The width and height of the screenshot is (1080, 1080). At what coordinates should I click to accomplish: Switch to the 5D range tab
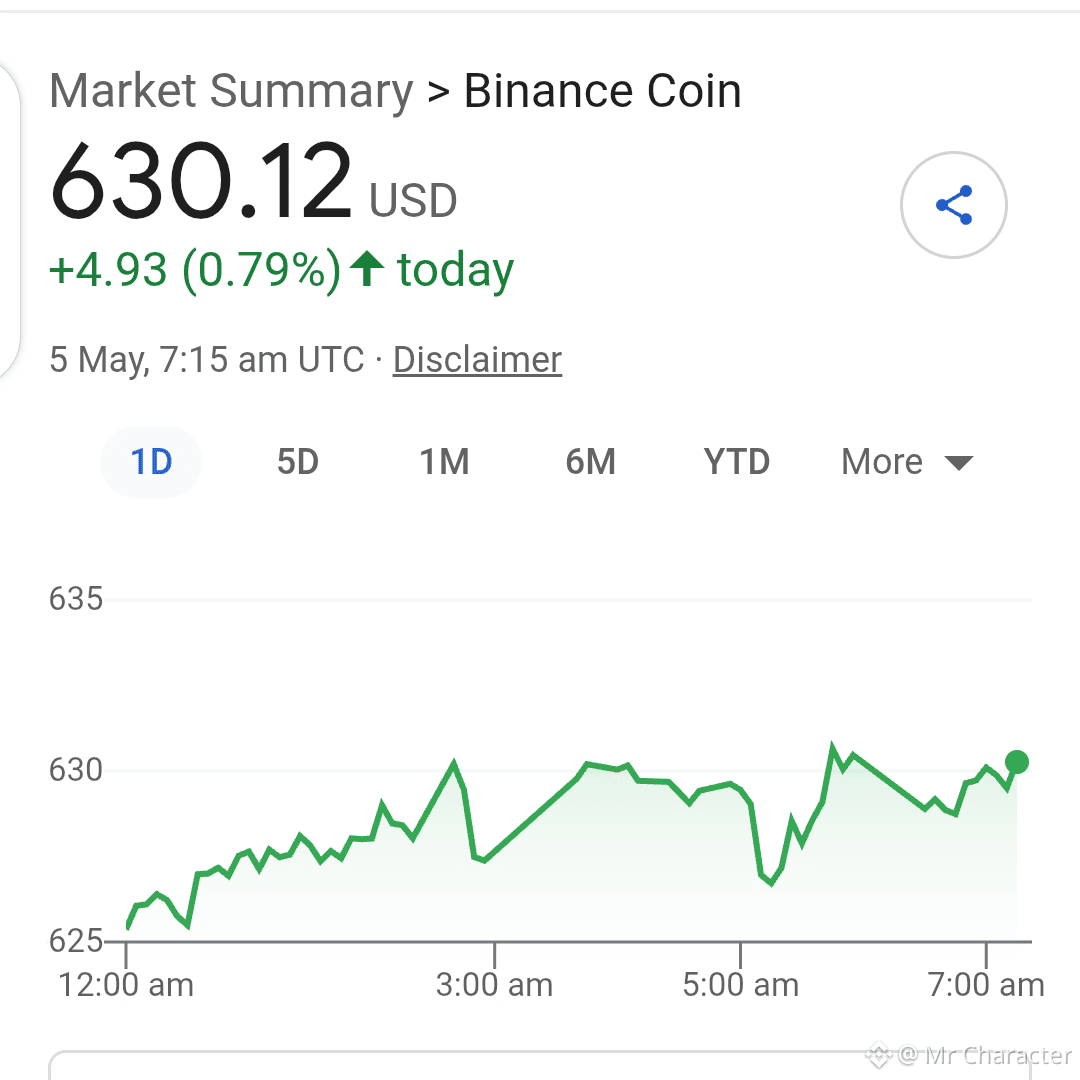[298, 461]
